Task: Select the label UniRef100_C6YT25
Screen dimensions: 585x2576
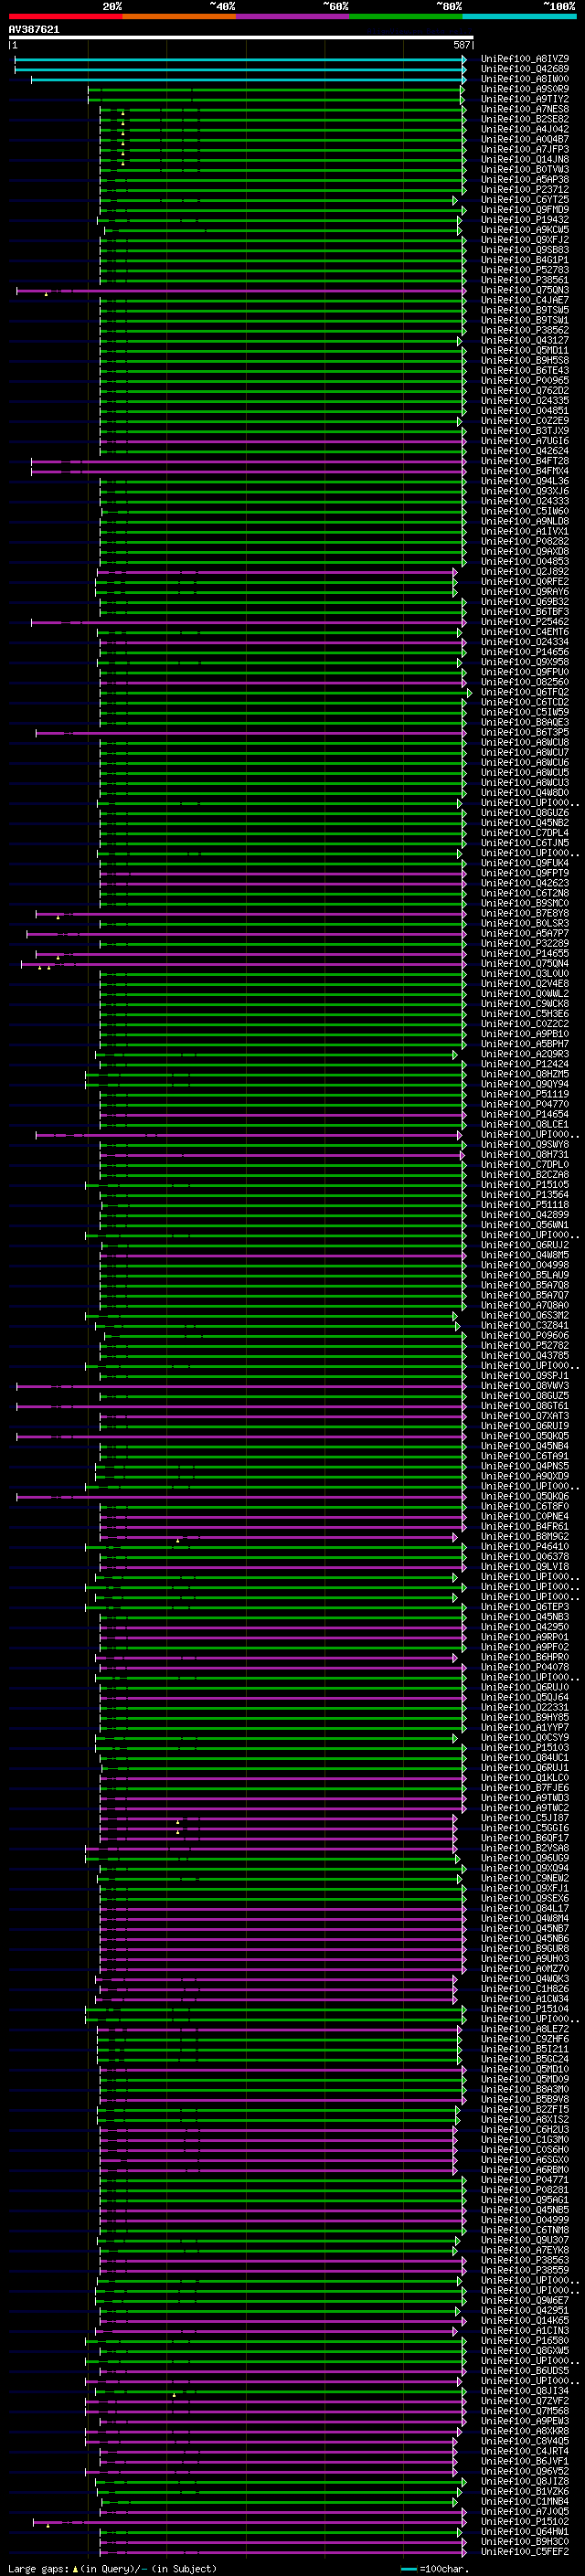Action: click(x=525, y=199)
